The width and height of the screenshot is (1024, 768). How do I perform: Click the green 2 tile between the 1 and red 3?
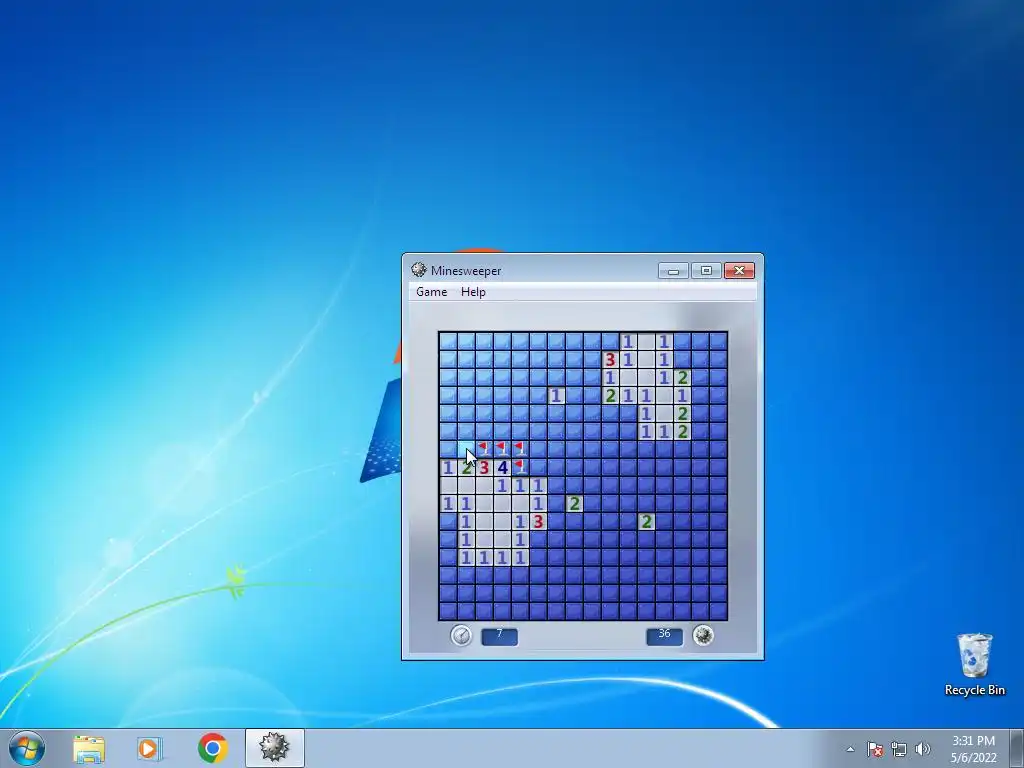tap(466, 467)
